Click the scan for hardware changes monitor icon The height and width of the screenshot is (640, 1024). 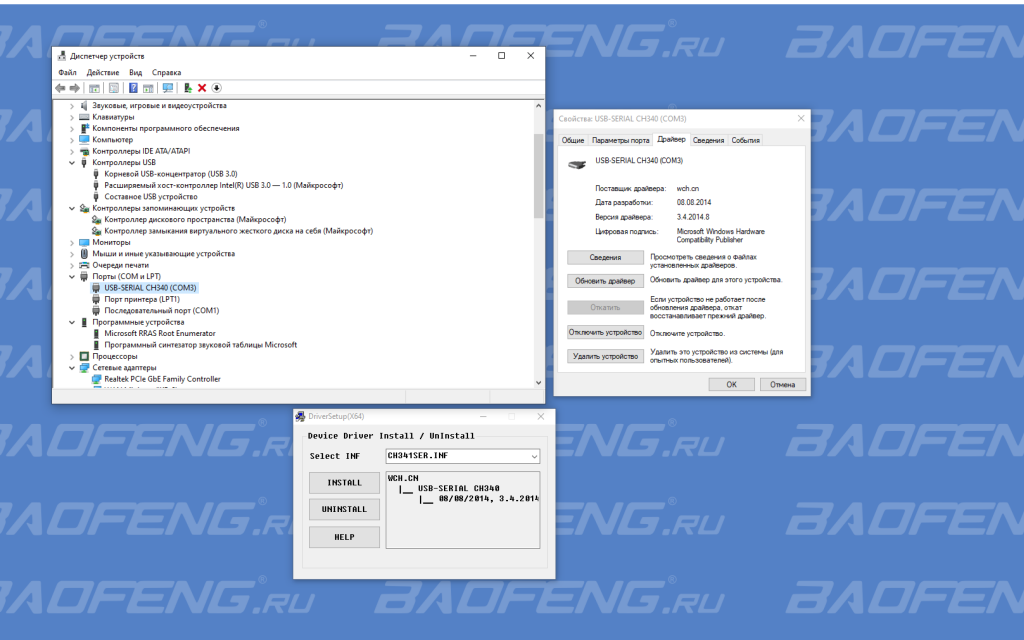point(167,88)
